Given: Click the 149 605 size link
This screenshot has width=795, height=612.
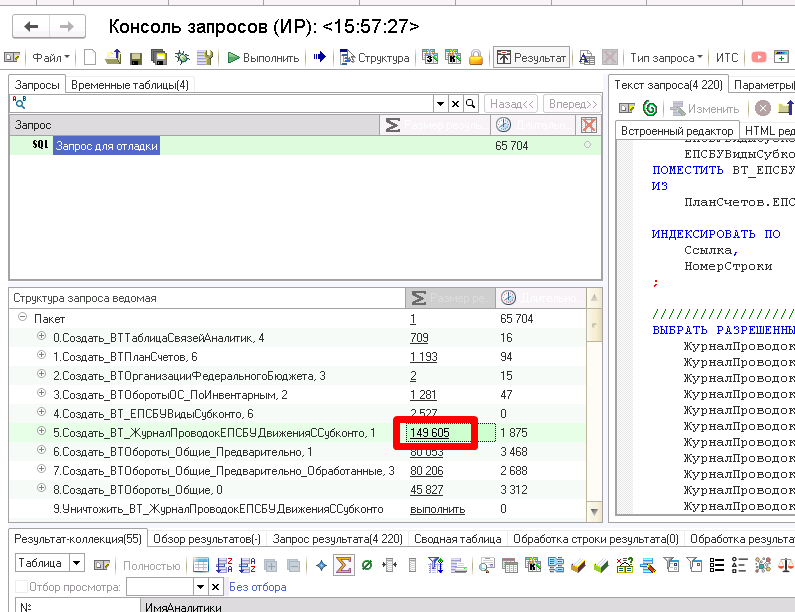Looking at the screenshot, I should click(429, 432).
